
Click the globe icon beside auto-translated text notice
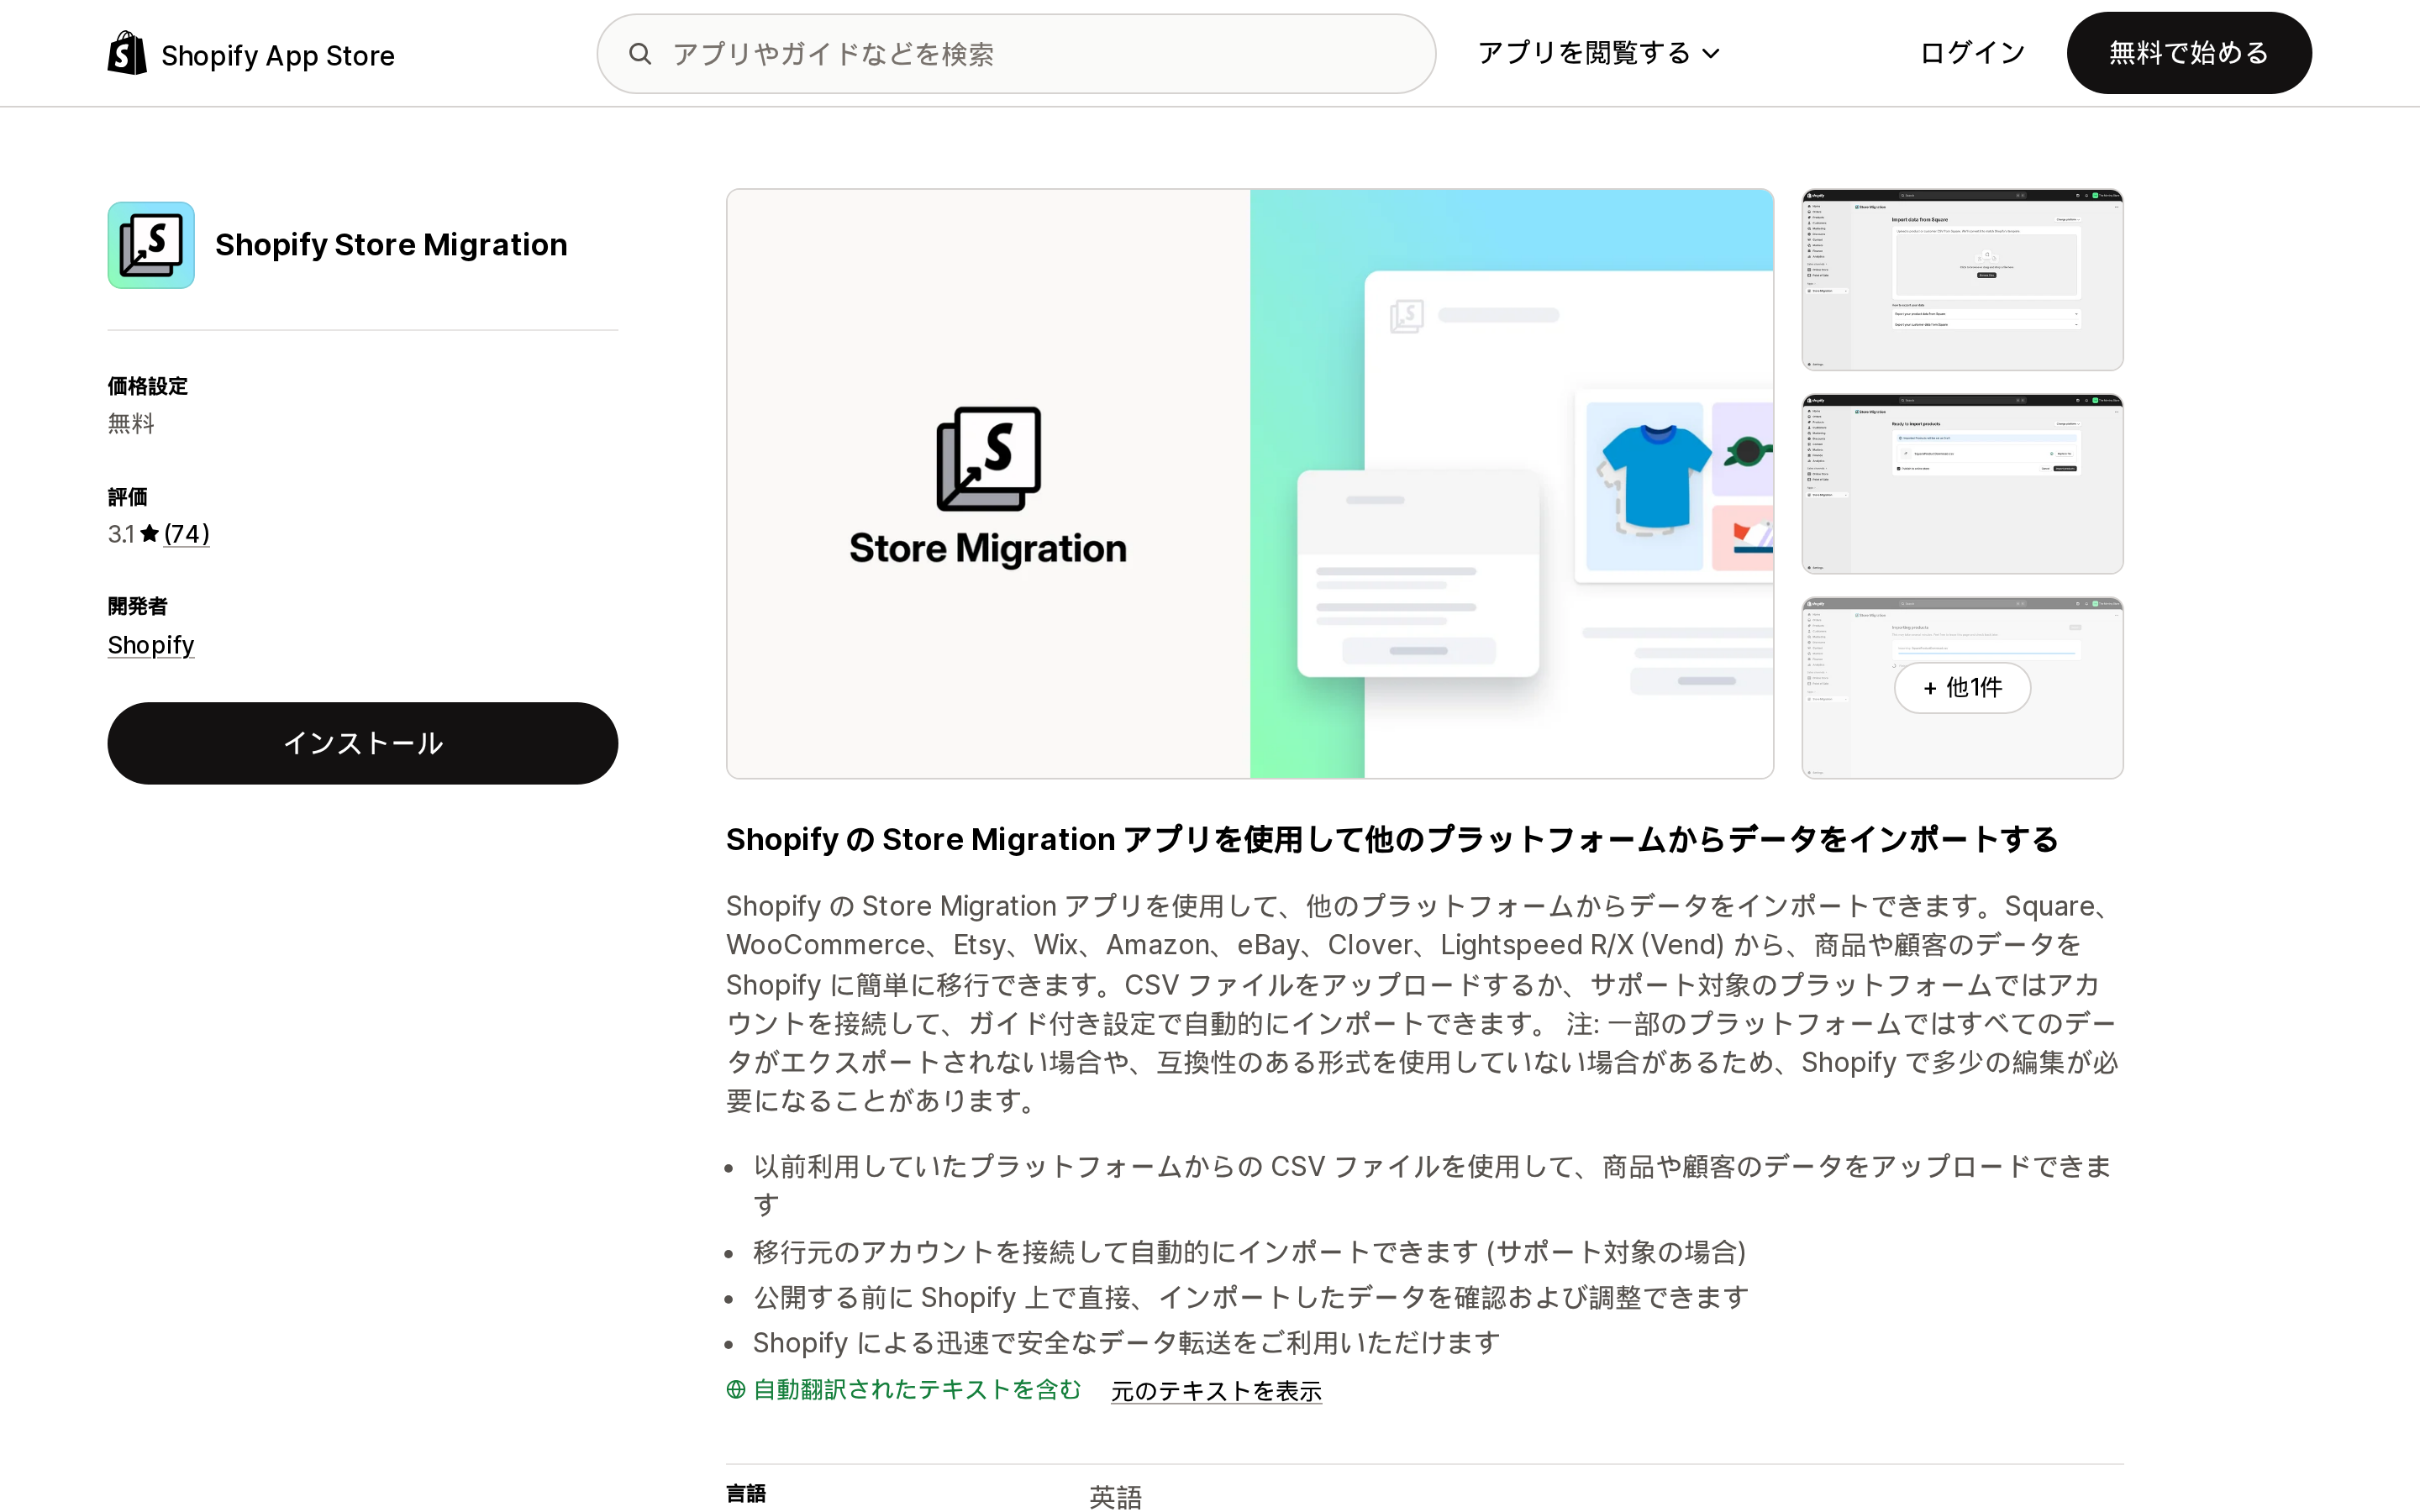coord(736,1389)
